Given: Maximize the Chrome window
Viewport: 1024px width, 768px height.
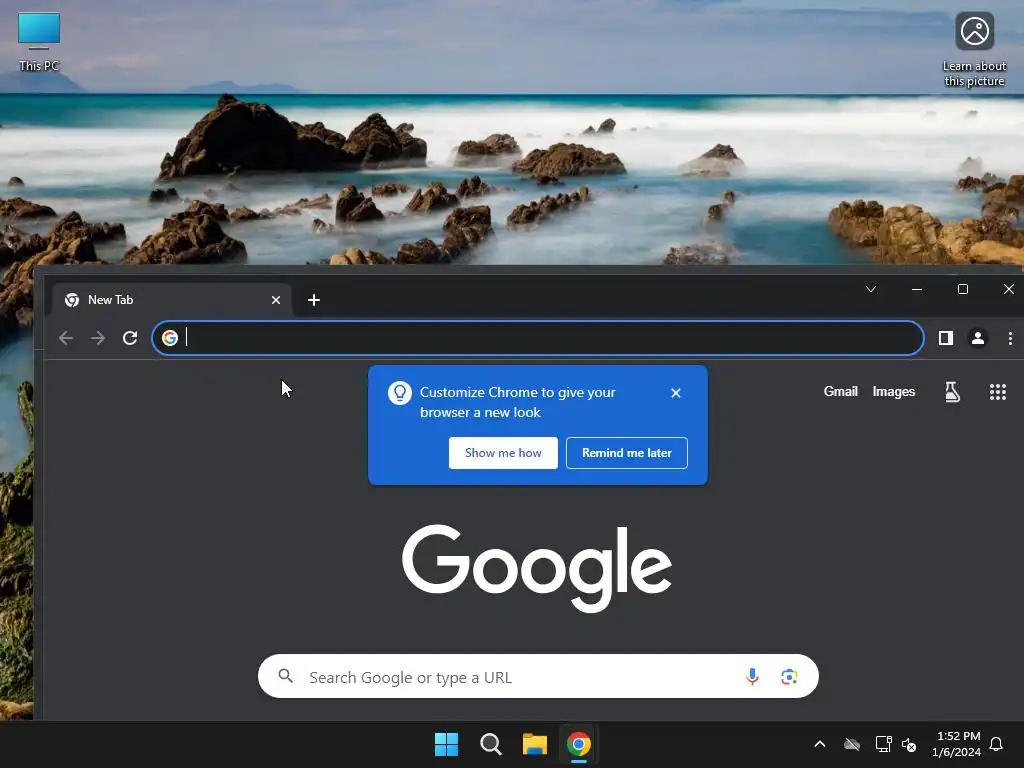Looking at the screenshot, I should pyautogui.click(x=963, y=289).
